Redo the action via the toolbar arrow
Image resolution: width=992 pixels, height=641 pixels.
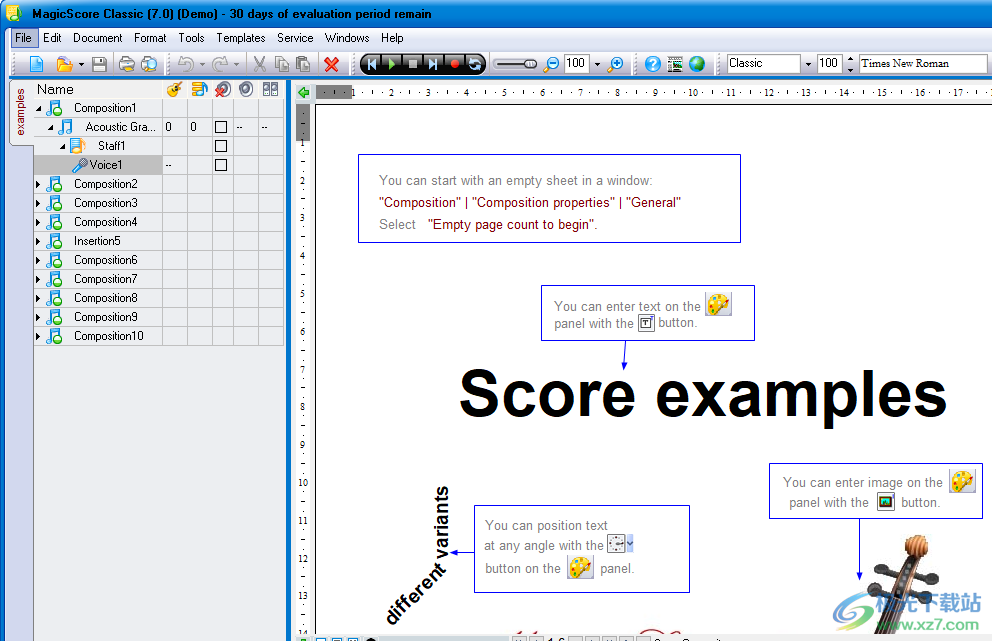pyautogui.click(x=220, y=64)
